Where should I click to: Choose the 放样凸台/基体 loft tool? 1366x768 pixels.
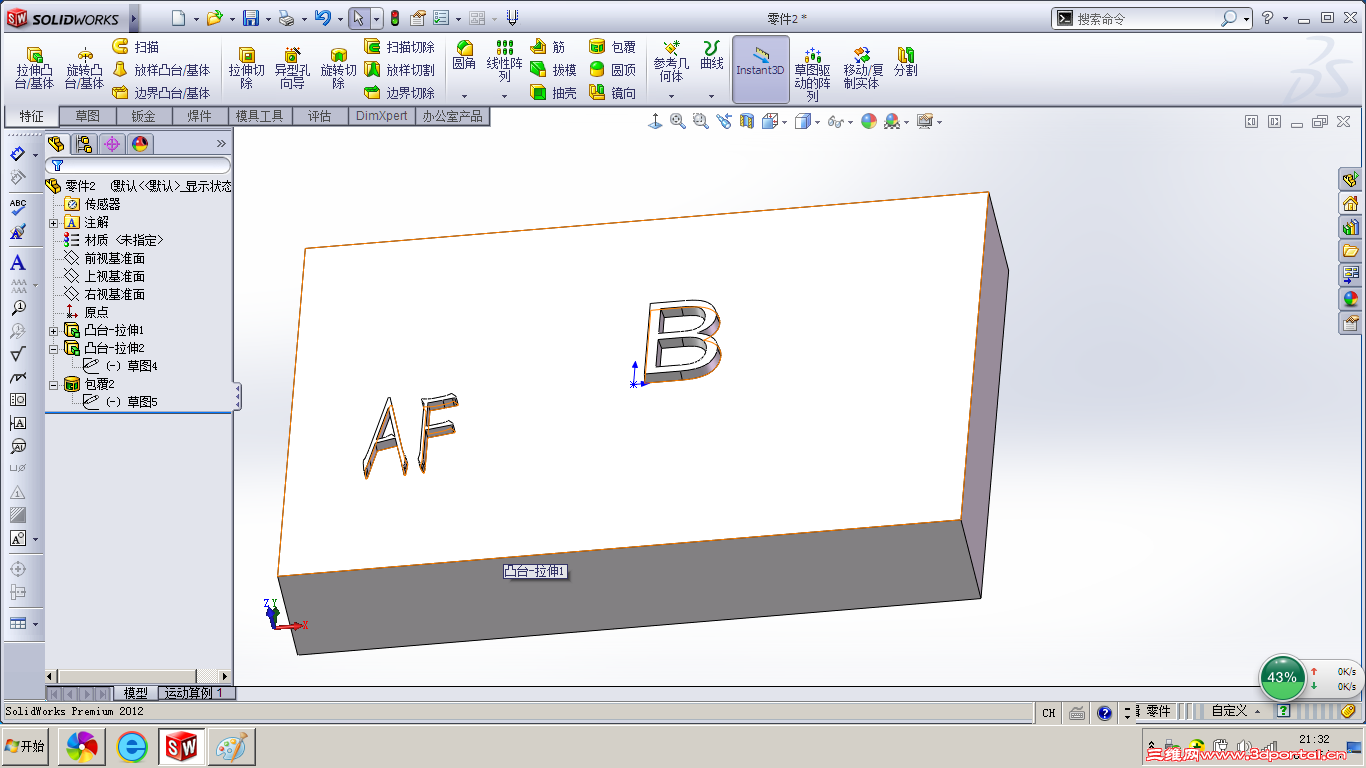click(161, 70)
